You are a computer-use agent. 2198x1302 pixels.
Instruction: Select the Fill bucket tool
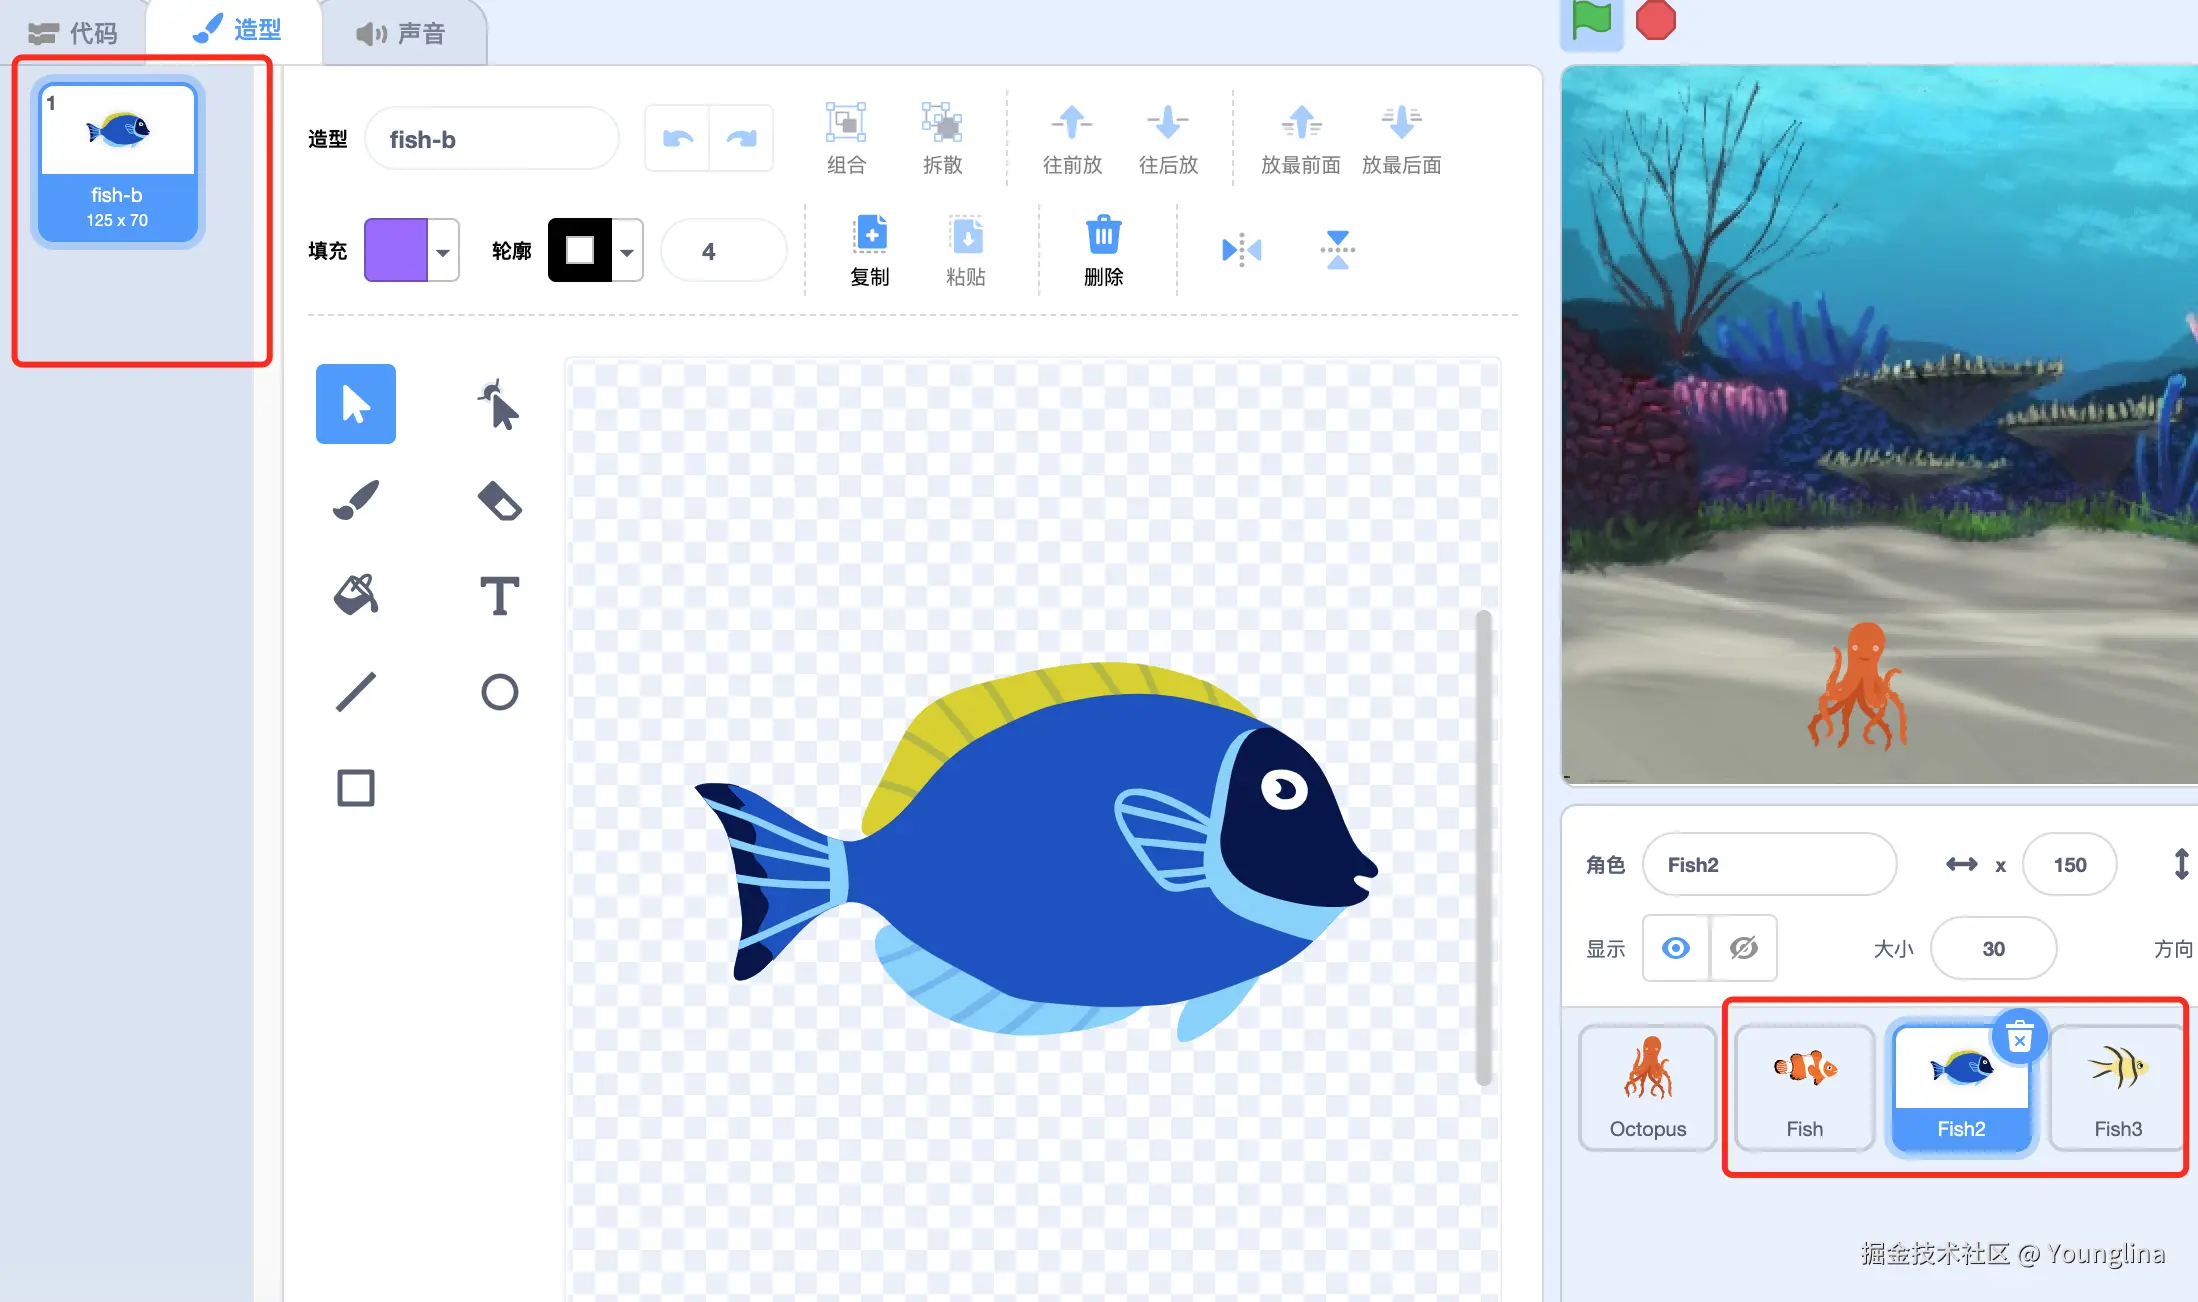(356, 596)
